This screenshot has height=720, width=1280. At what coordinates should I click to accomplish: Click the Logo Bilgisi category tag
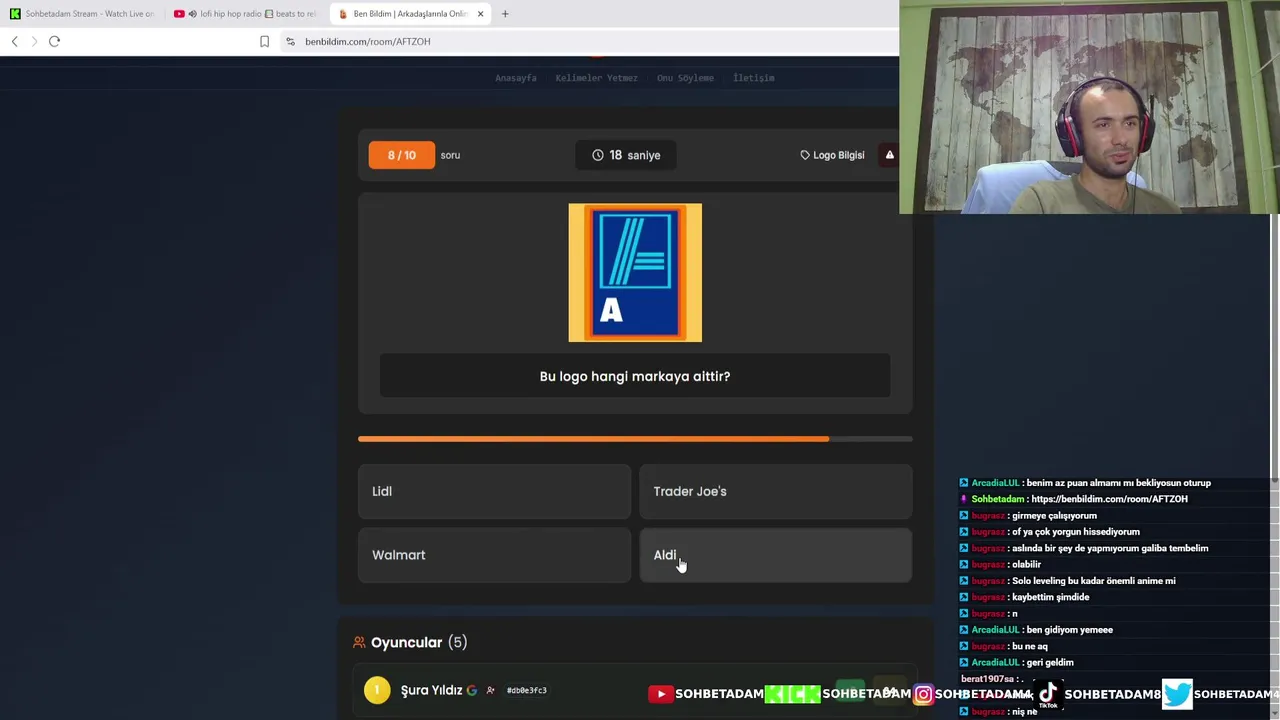pyautogui.click(x=832, y=155)
